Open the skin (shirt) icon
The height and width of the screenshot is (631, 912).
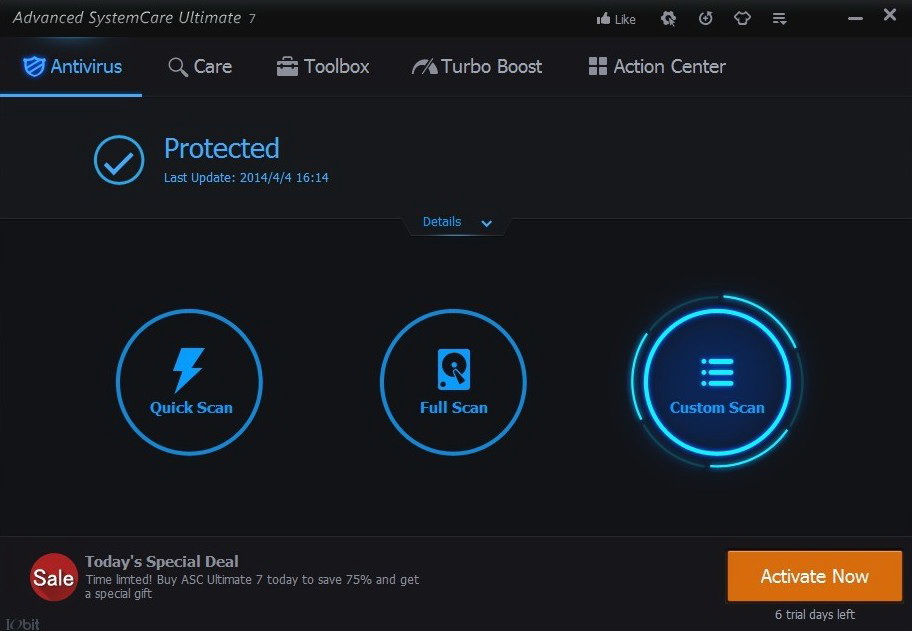click(742, 19)
